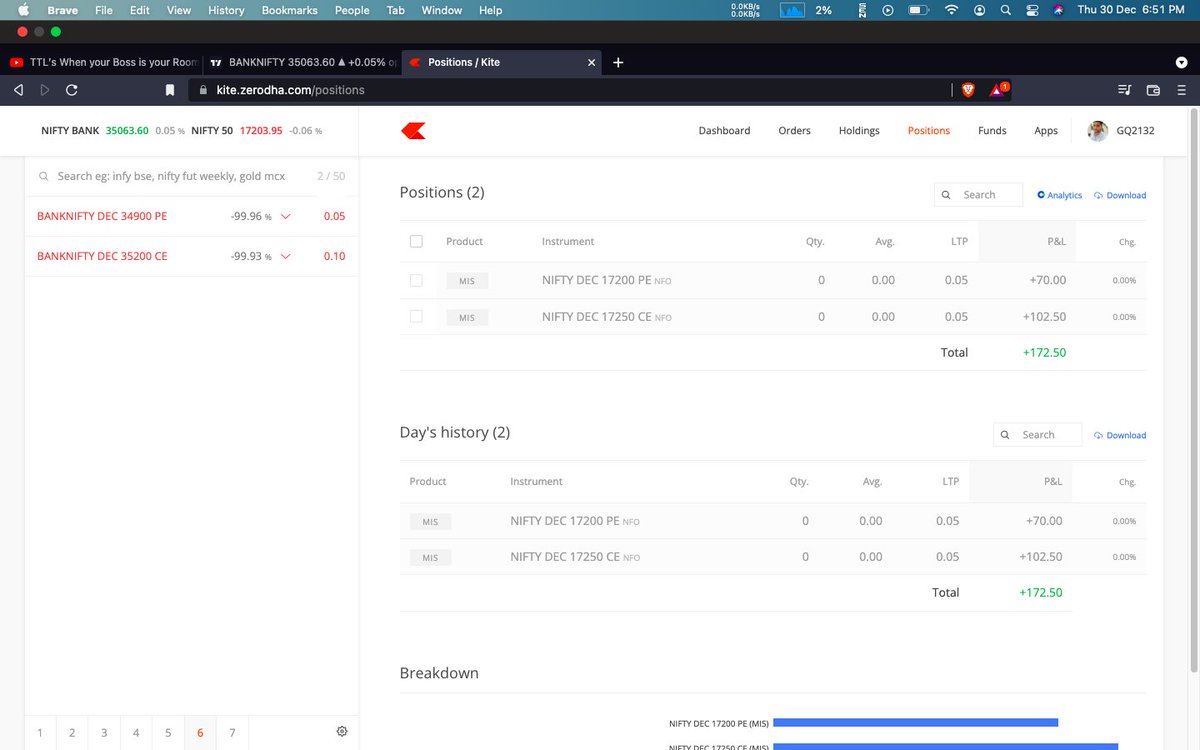
Task: Sort positions by Instrument column header
Action: click(x=568, y=241)
